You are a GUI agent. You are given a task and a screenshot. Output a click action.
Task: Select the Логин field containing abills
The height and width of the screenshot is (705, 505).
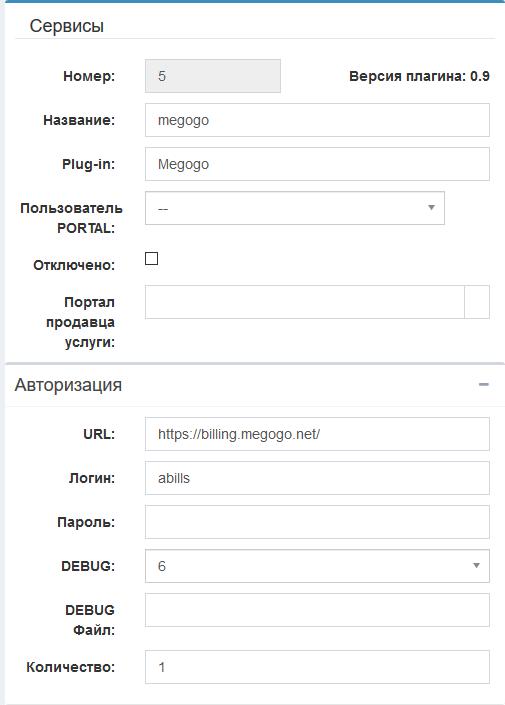pyautogui.click(x=317, y=478)
